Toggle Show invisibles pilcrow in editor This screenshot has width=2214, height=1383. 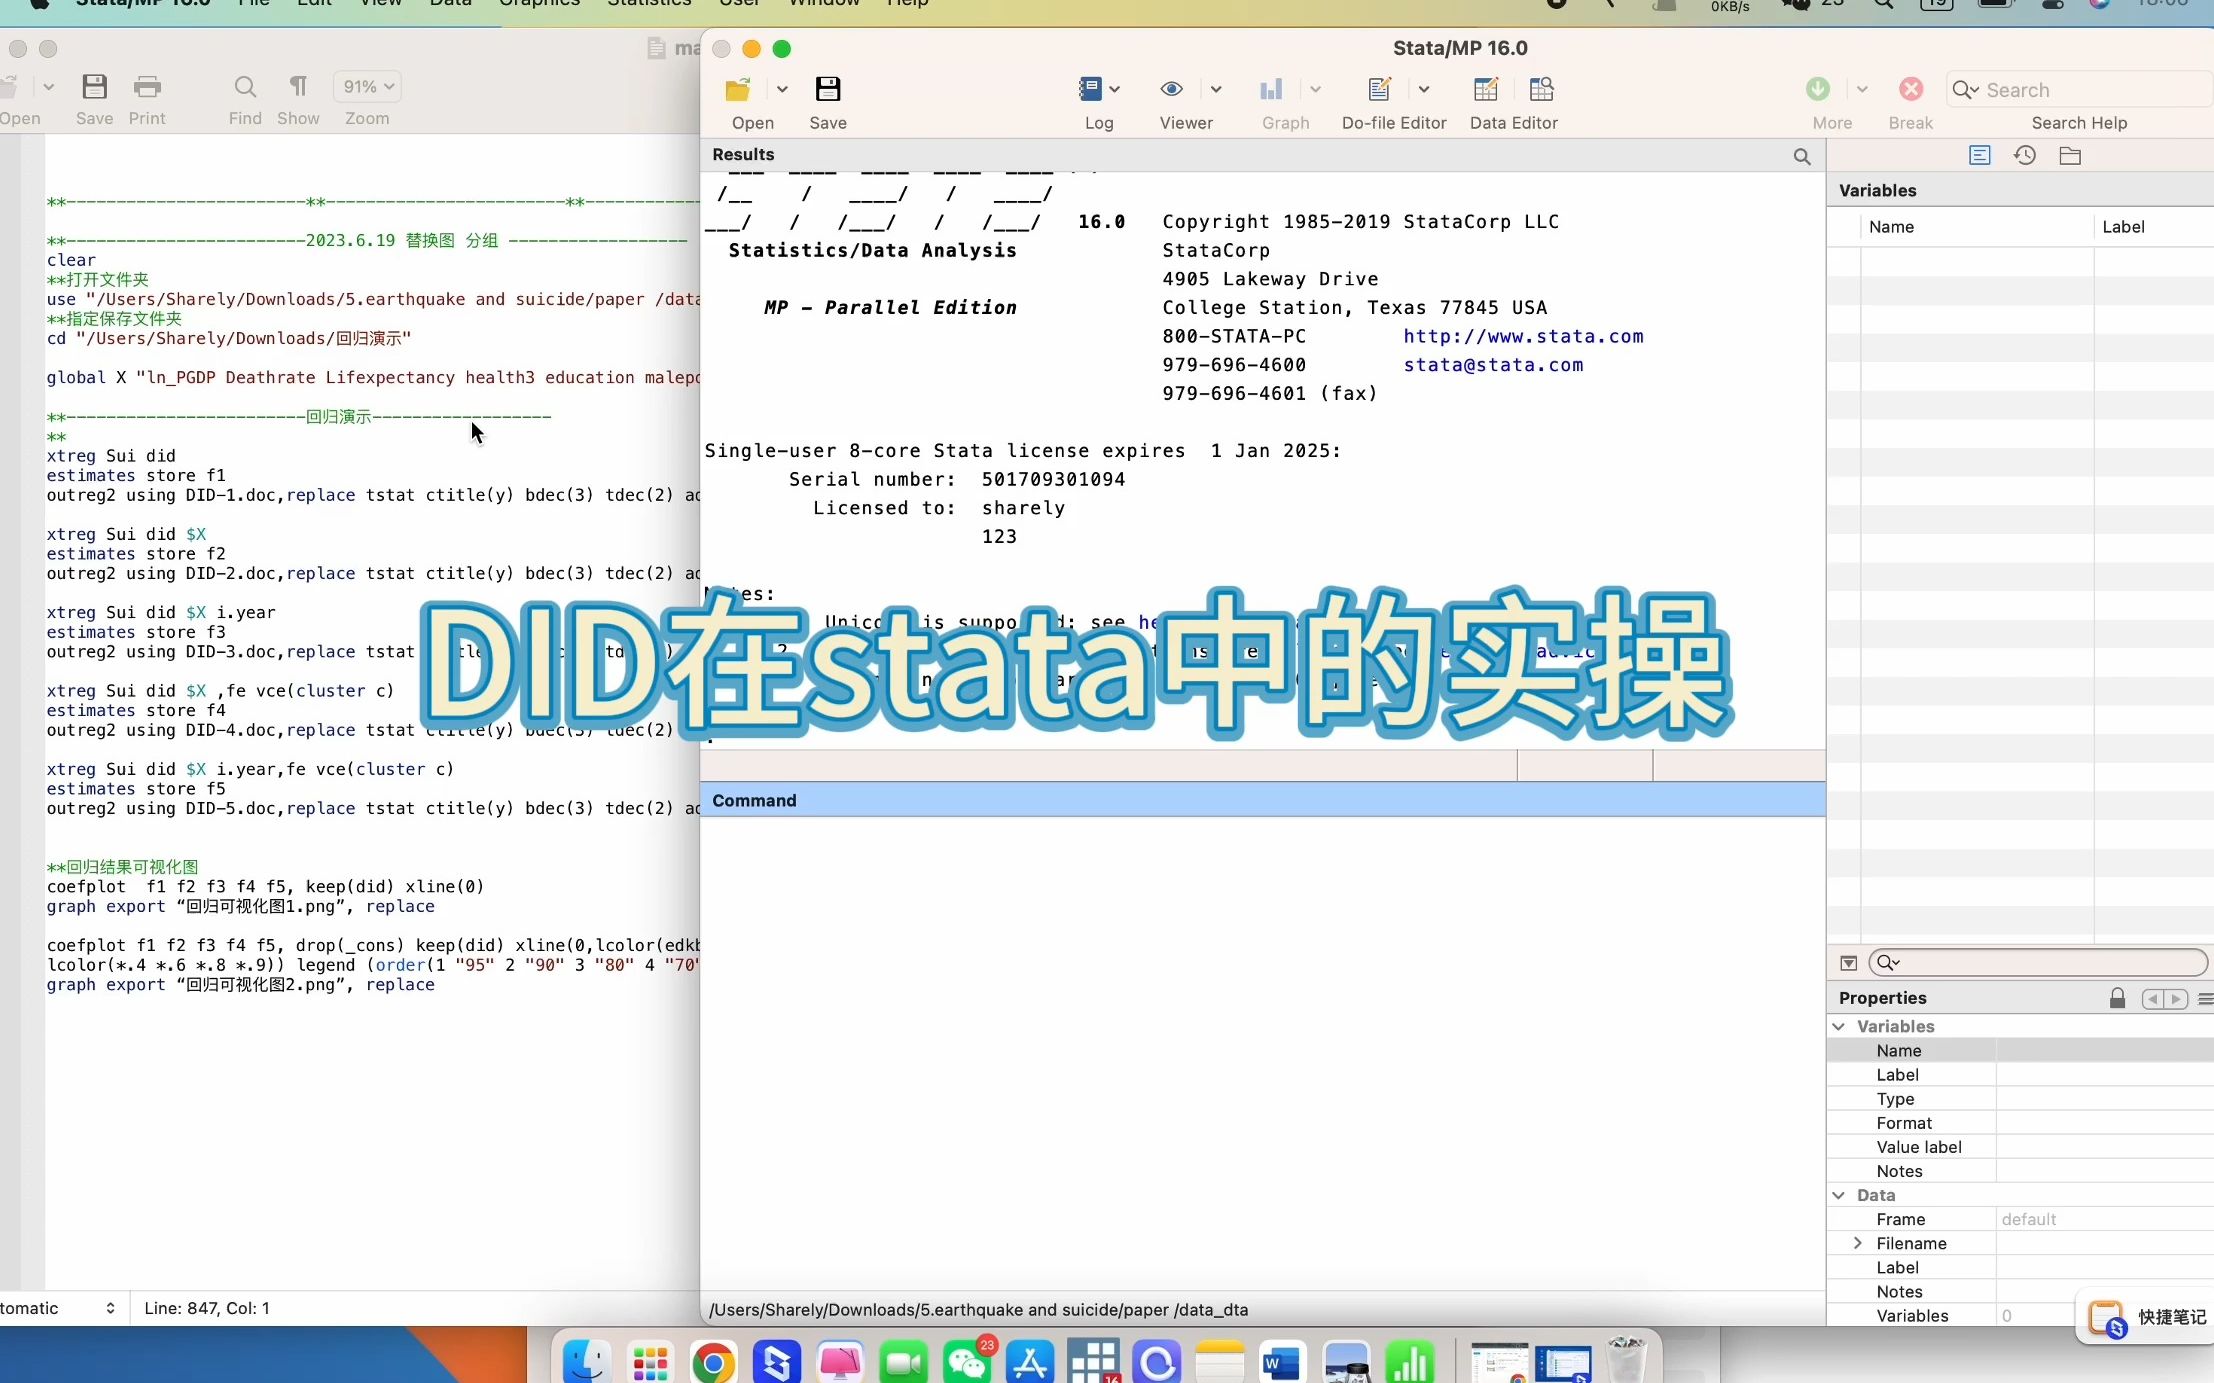[x=298, y=88]
